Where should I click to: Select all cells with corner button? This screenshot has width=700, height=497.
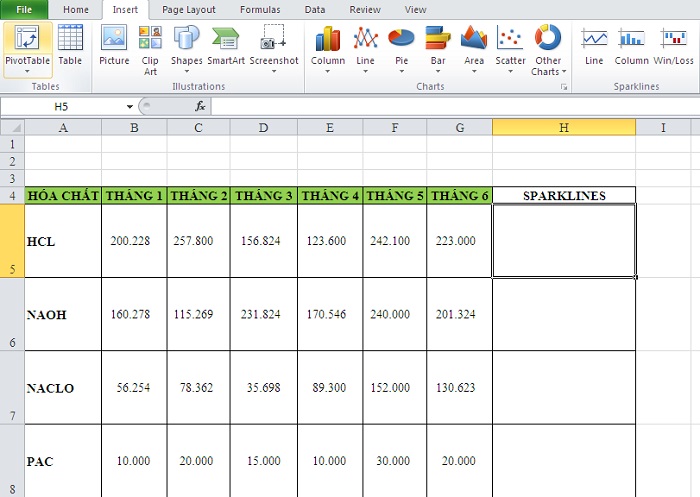[12, 128]
